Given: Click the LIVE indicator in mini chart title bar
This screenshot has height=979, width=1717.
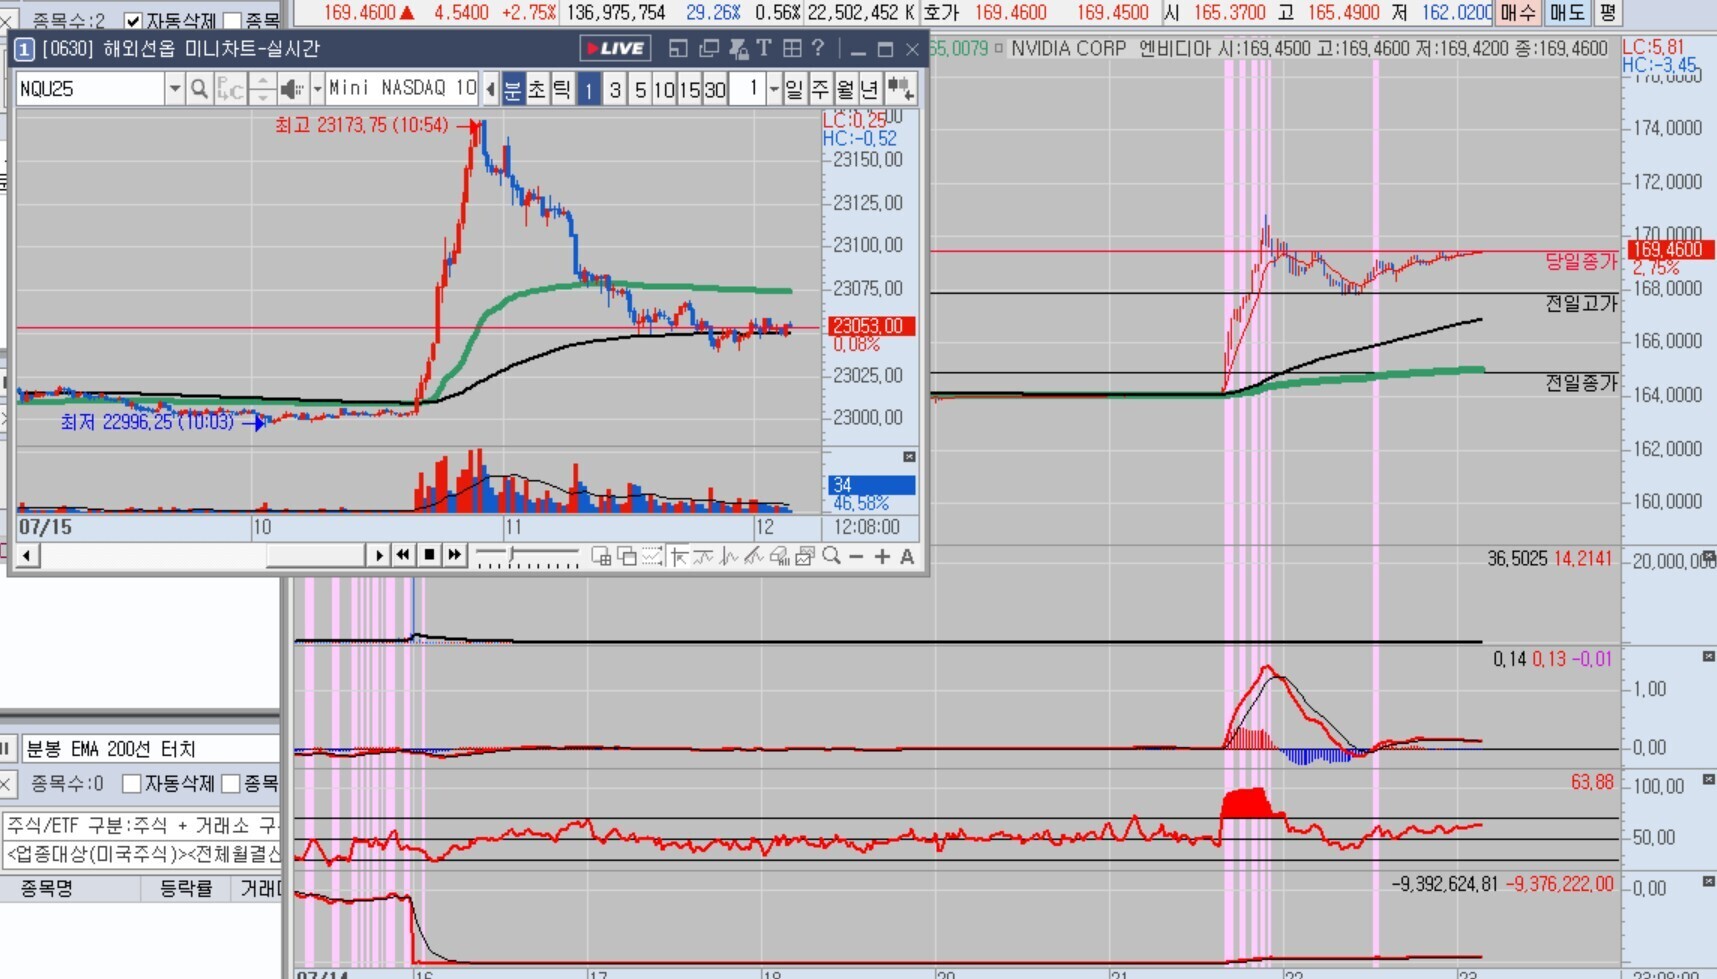Looking at the screenshot, I should click(615, 48).
